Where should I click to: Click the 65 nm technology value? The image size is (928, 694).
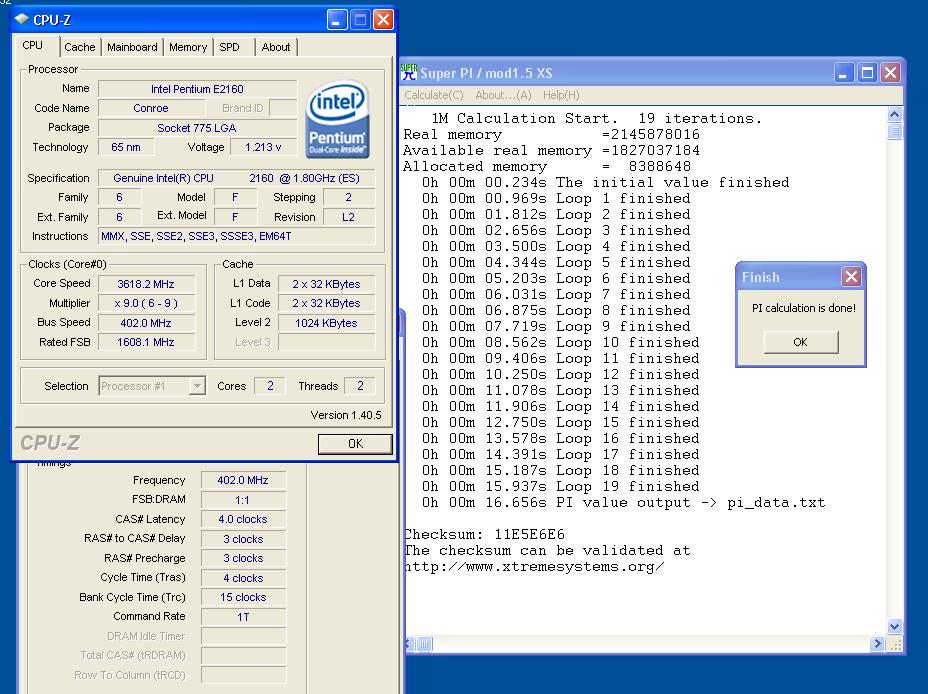126,147
